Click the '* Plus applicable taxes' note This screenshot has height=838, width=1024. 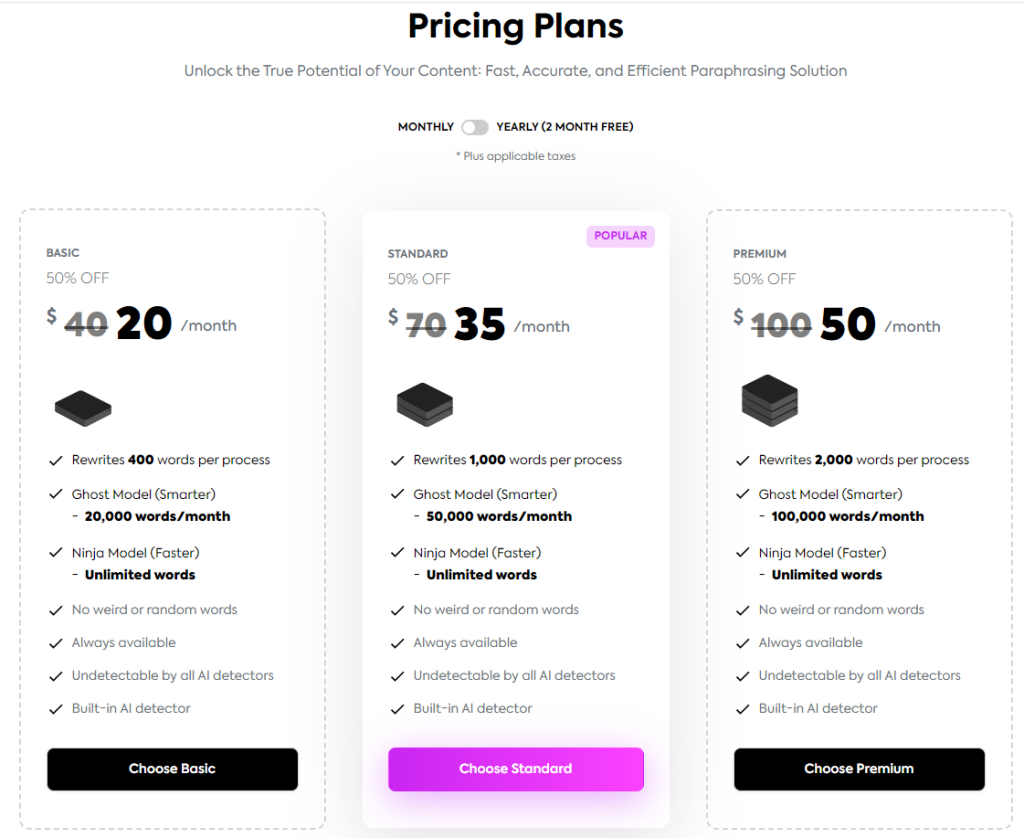click(515, 156)
